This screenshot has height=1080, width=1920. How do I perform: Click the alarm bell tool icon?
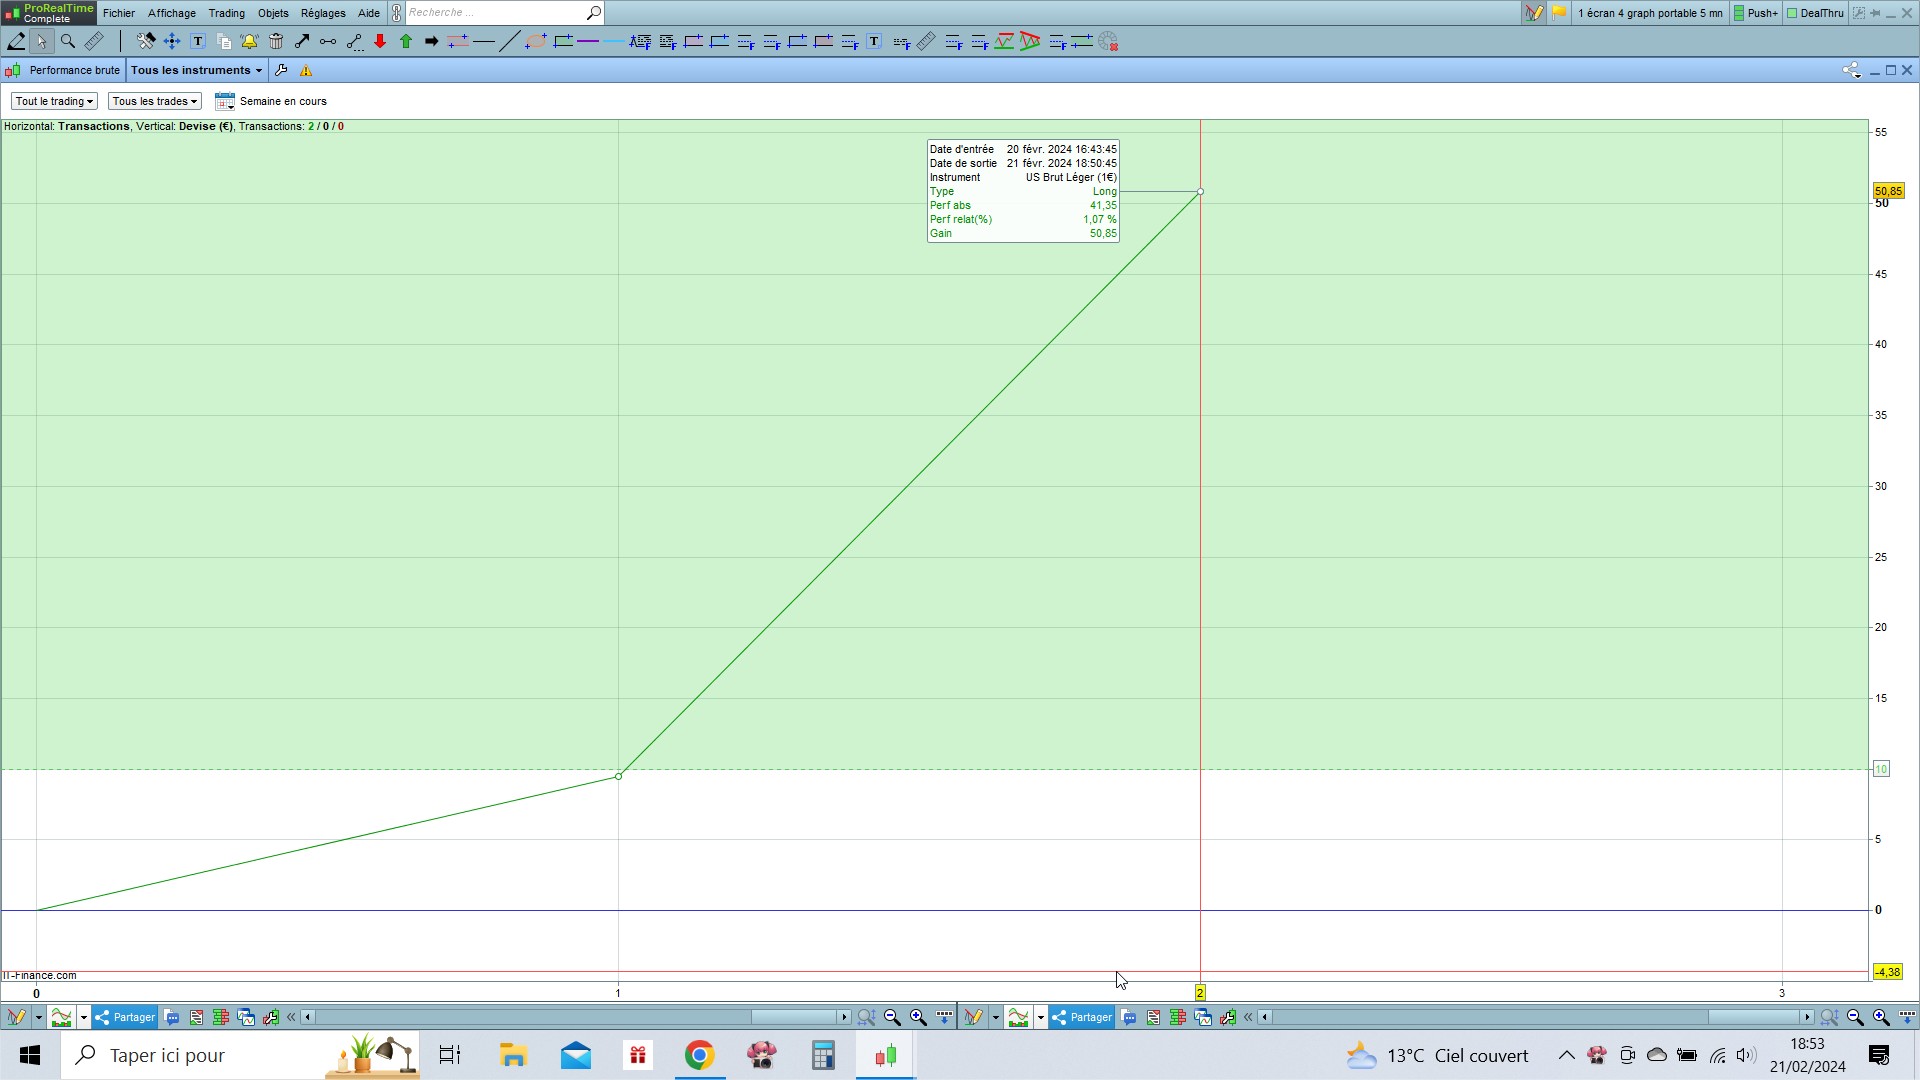point(249,41)
